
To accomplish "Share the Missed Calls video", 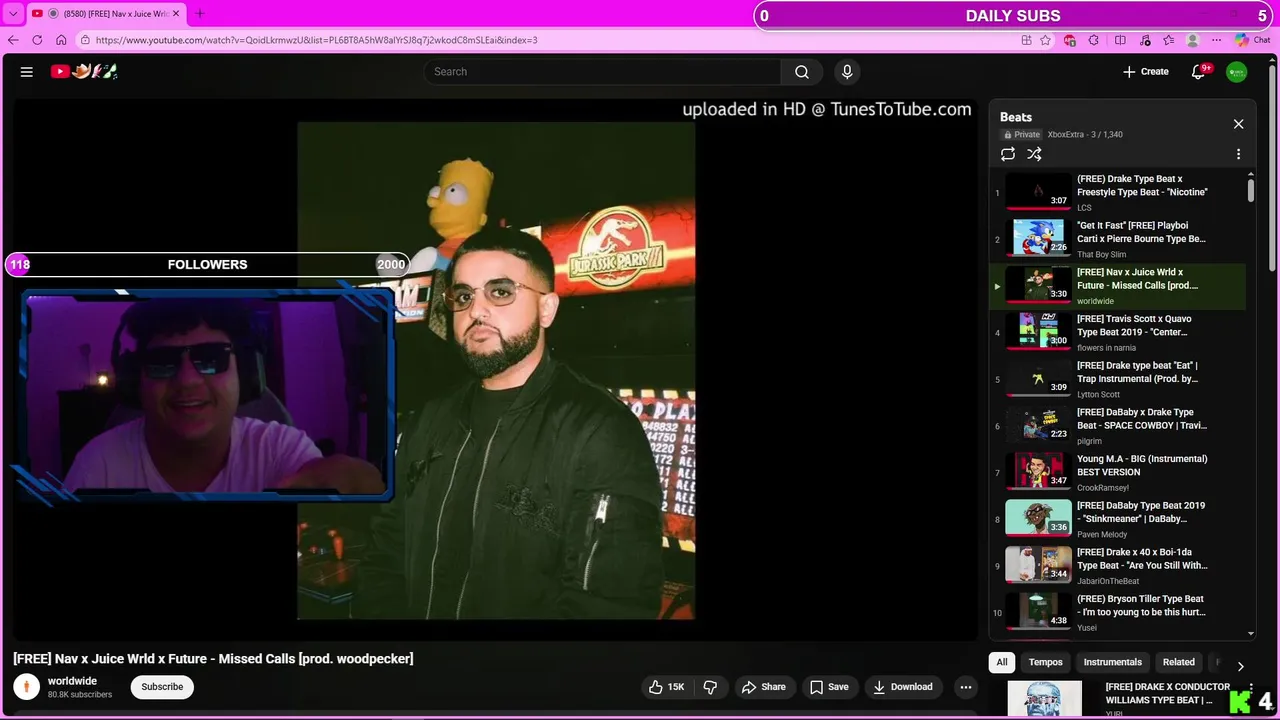I will pyautogui.click(x=763, y=687).
